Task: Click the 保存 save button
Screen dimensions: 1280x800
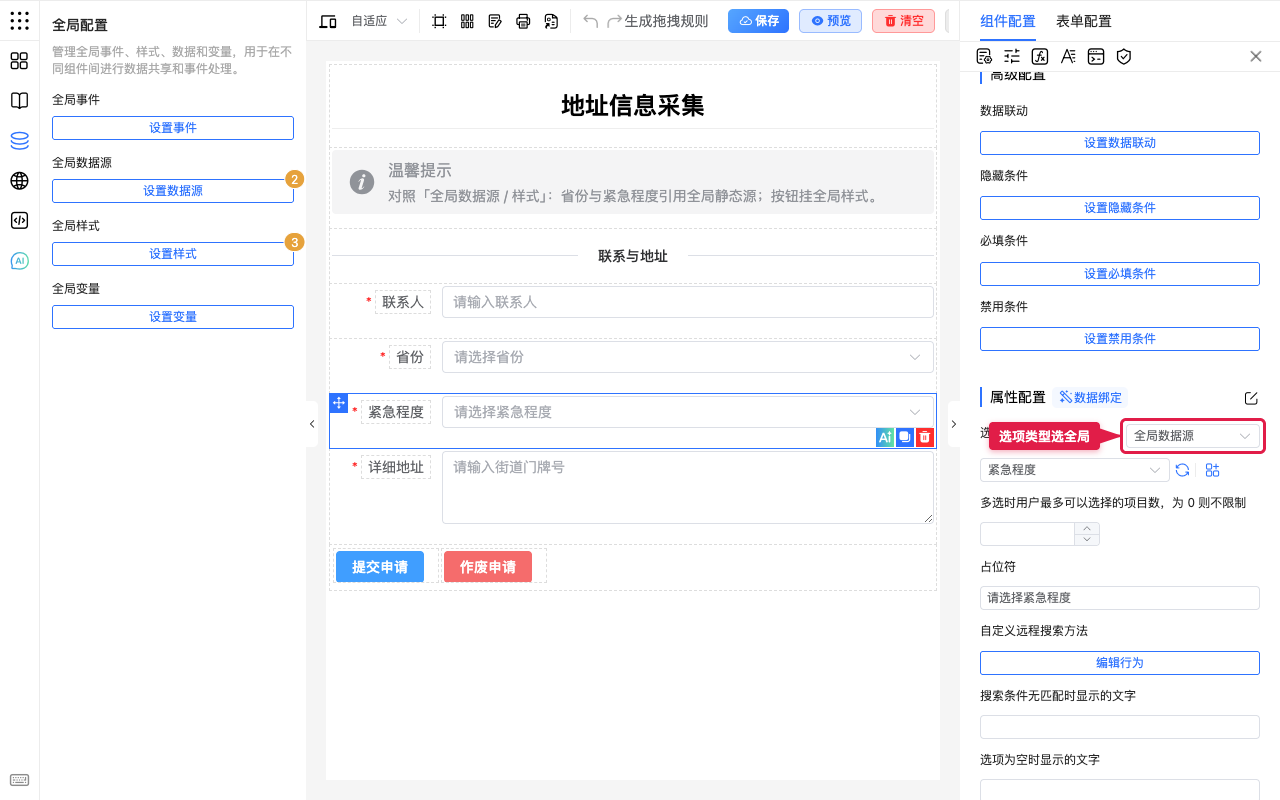Action: pos(758,21)
